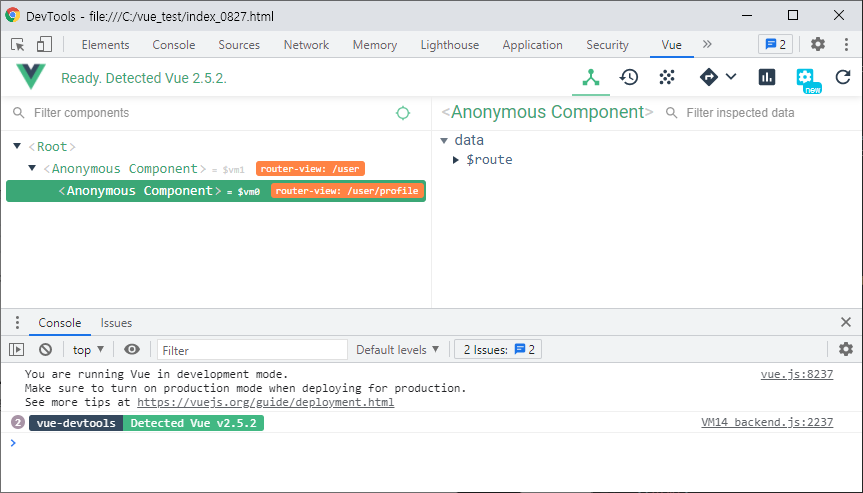Click the Detected Vue v2.5.2 label

click(x=193, y=423)
